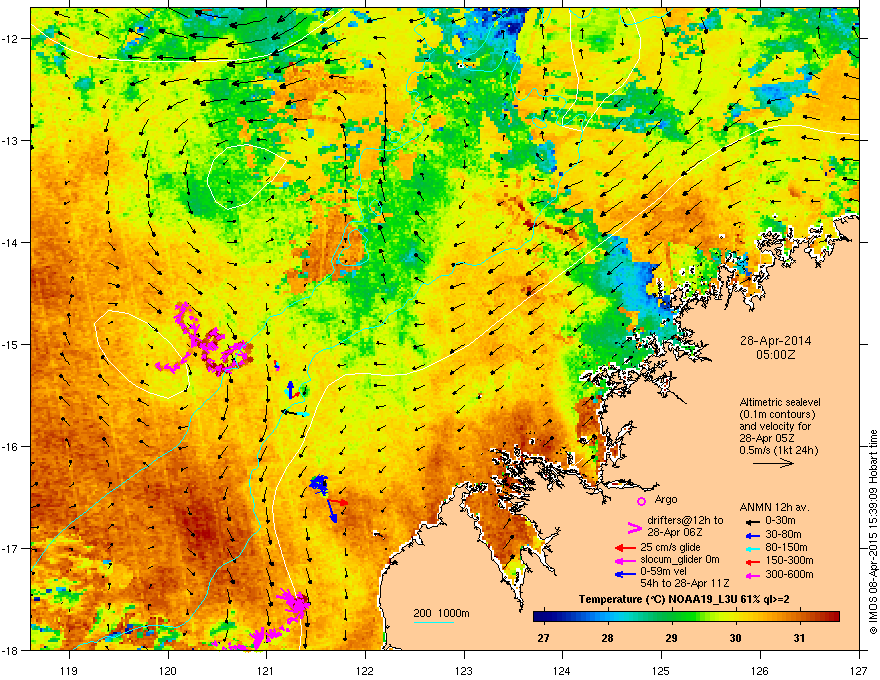Click the 'Argo' legend label

tap(666, 499)
